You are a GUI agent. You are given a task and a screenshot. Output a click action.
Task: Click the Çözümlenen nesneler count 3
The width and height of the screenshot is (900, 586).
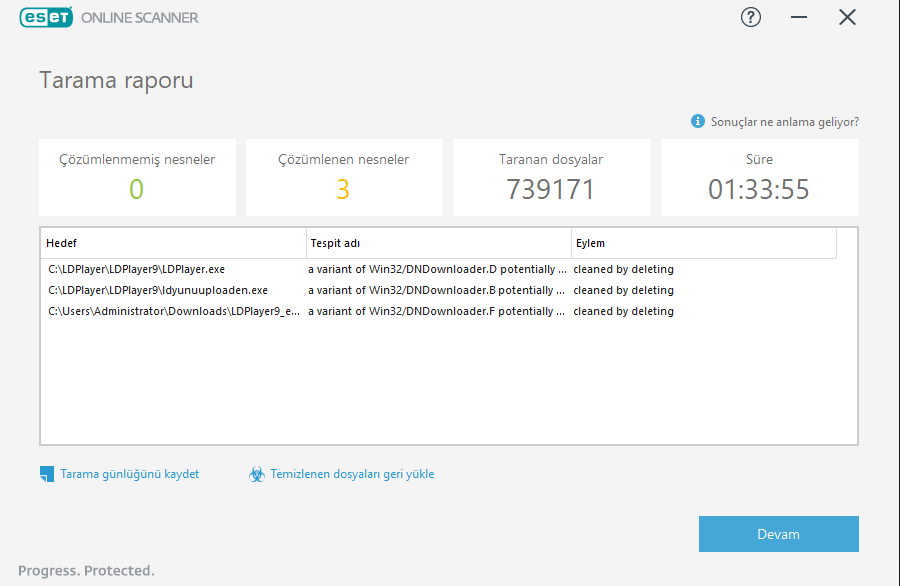(x=343, y=189)
